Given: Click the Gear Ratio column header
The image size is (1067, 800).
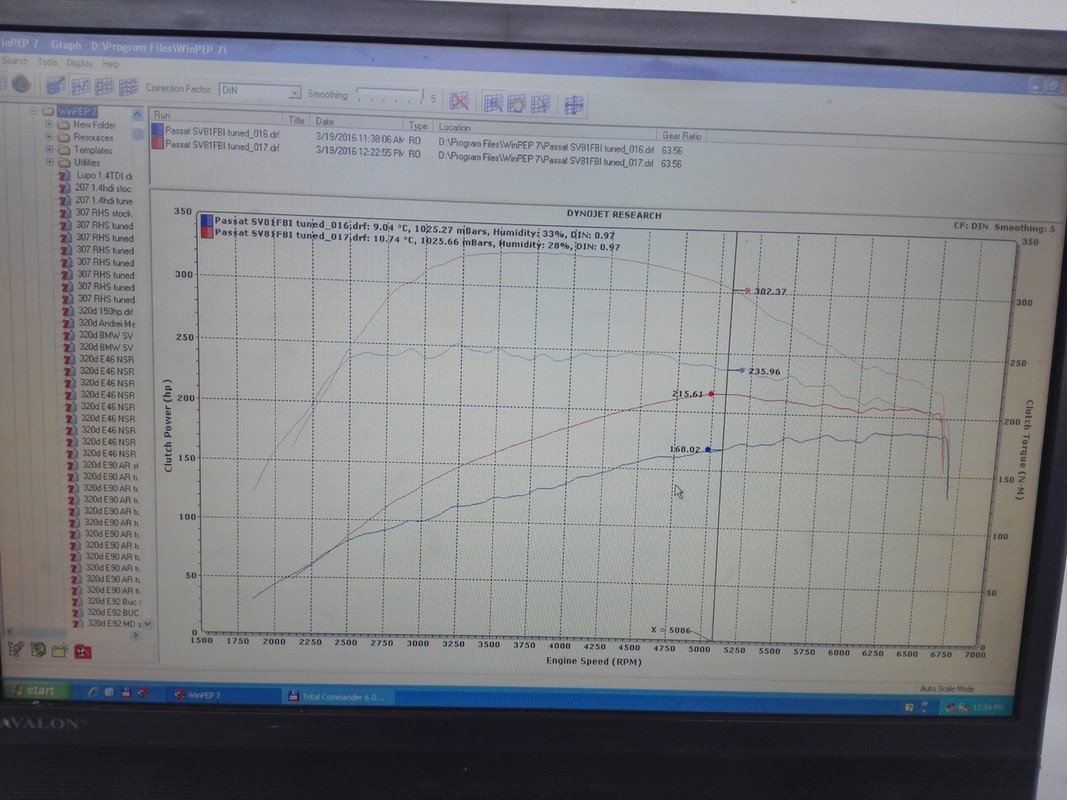Looking at the screenshot, I should tap(681, 136).
